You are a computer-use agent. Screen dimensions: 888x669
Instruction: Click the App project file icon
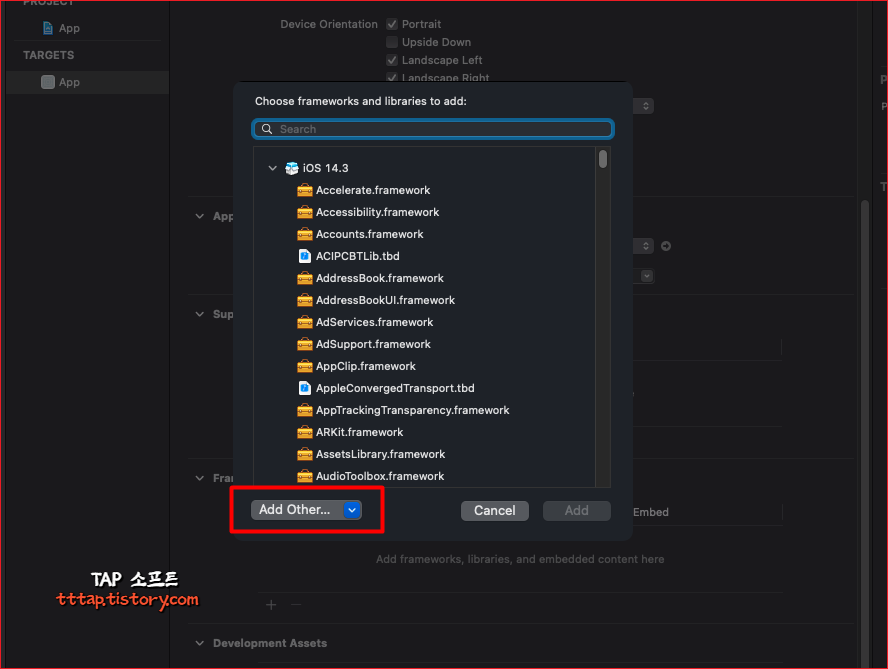[x=48, y=28]
